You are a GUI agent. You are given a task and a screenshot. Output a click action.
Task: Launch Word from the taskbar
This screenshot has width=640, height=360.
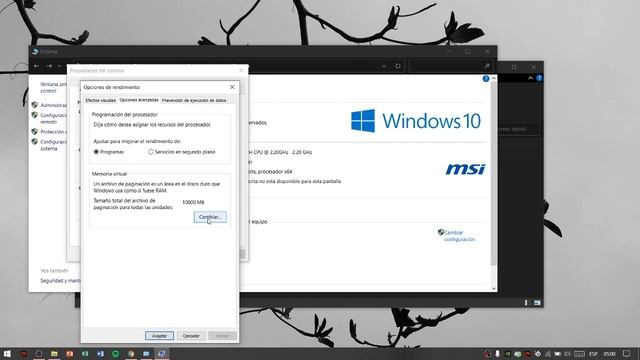pyautogui.click(x=100, y=353)
